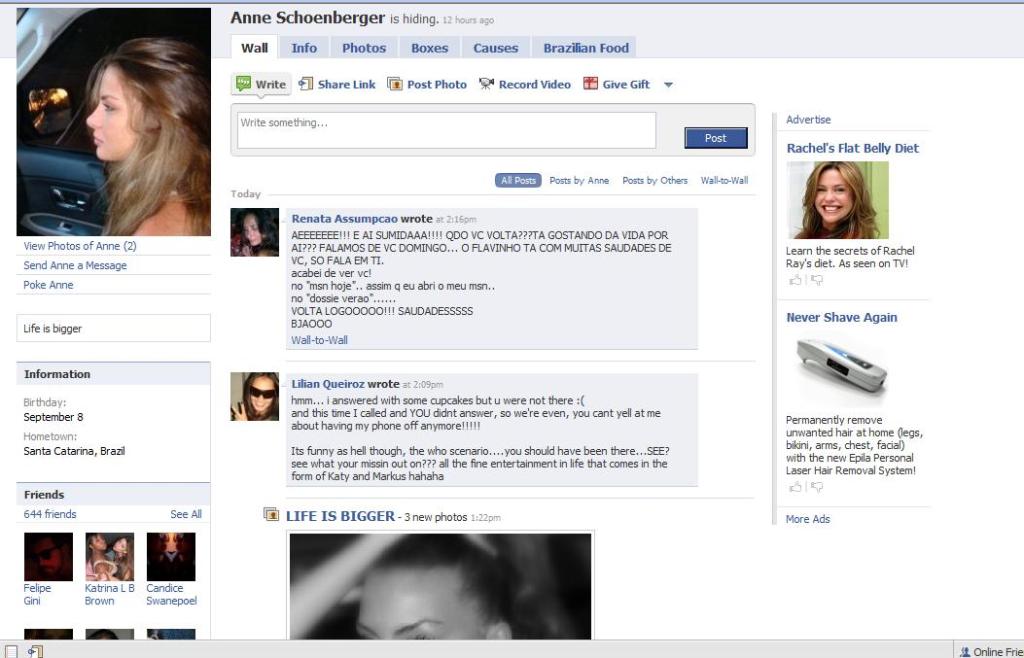The image size is (1024, 658).
Task: Click the See All friends link
Action: [x=186, y=514]
